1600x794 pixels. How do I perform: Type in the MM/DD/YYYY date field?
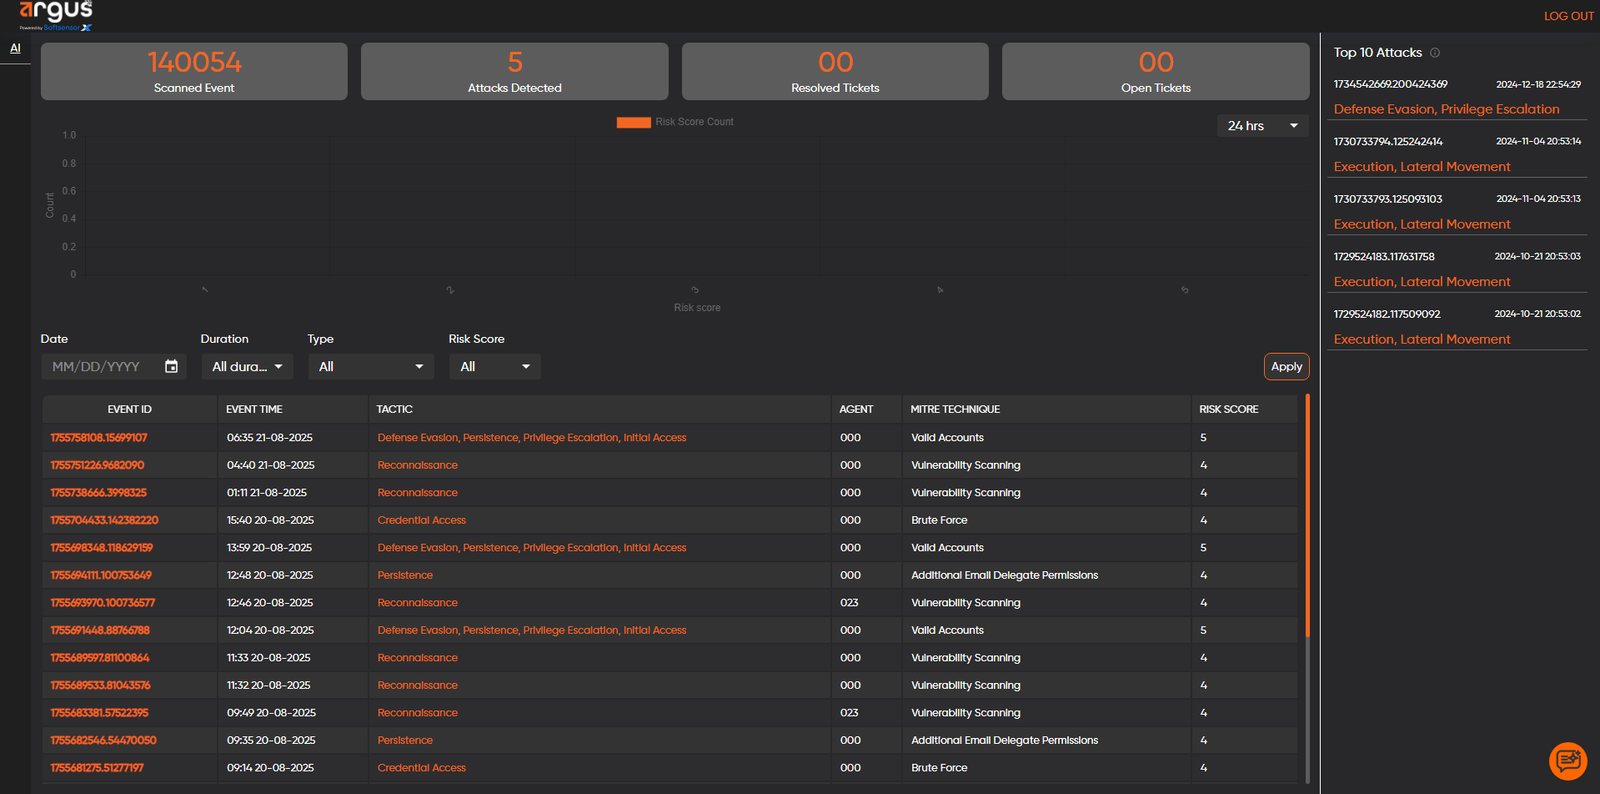click(x=100, y=367)
